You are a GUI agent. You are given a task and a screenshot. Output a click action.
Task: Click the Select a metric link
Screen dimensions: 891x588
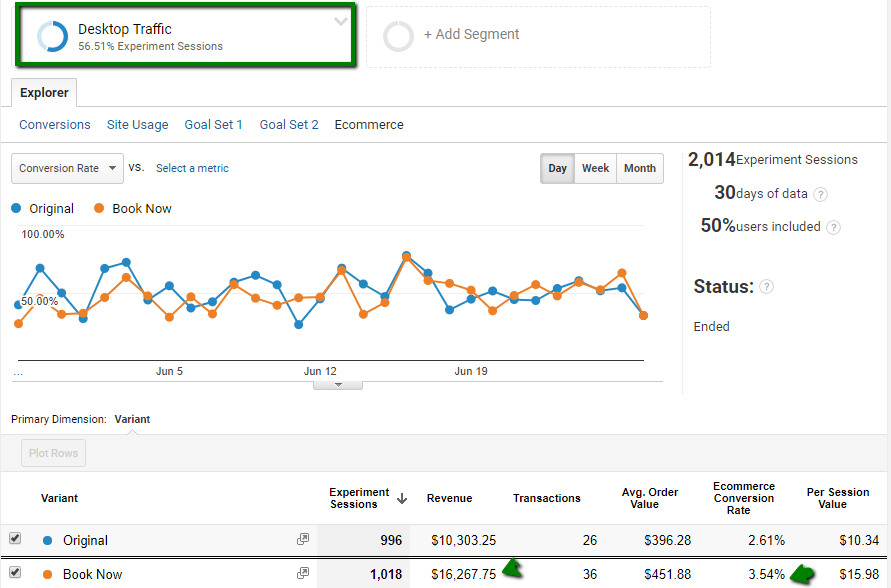pyautogui.click(x=192, y=168)
